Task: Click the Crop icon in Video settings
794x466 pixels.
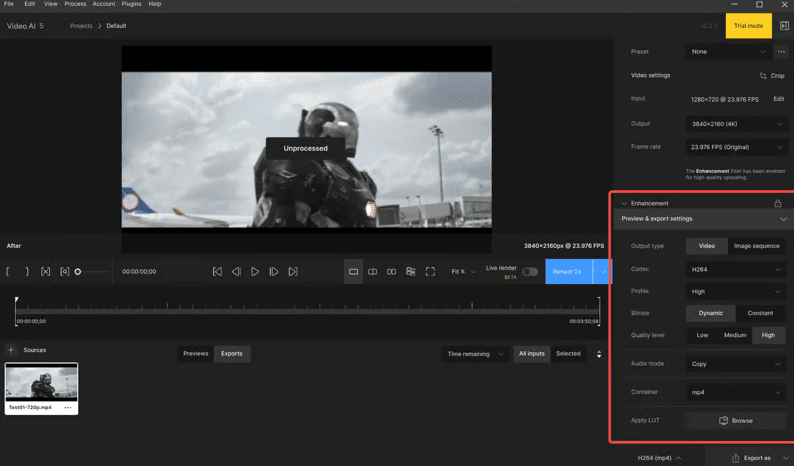Action: click(763, 75)
